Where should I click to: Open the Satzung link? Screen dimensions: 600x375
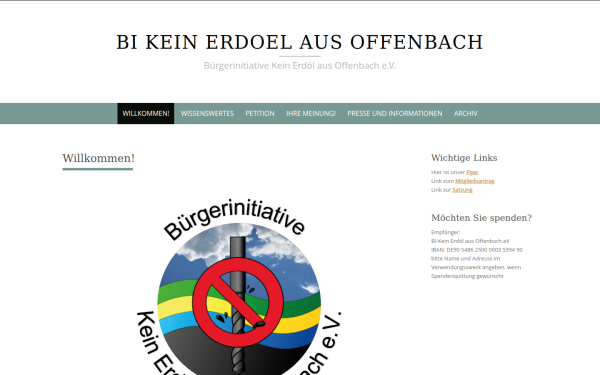point(462,190)
